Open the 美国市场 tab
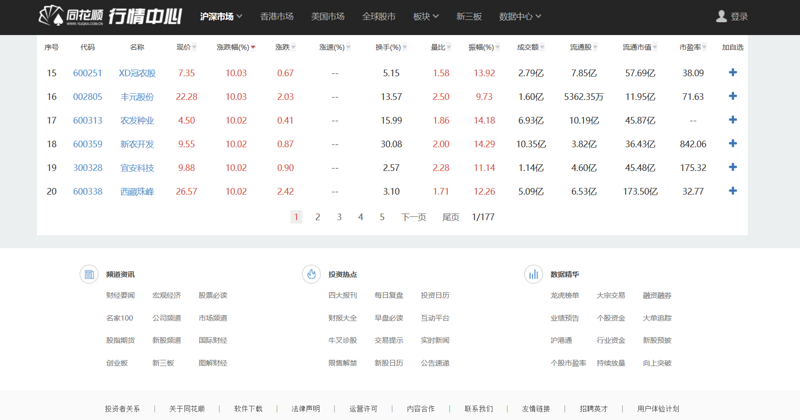This screenshot has height=420, width=800. point(328,17)
